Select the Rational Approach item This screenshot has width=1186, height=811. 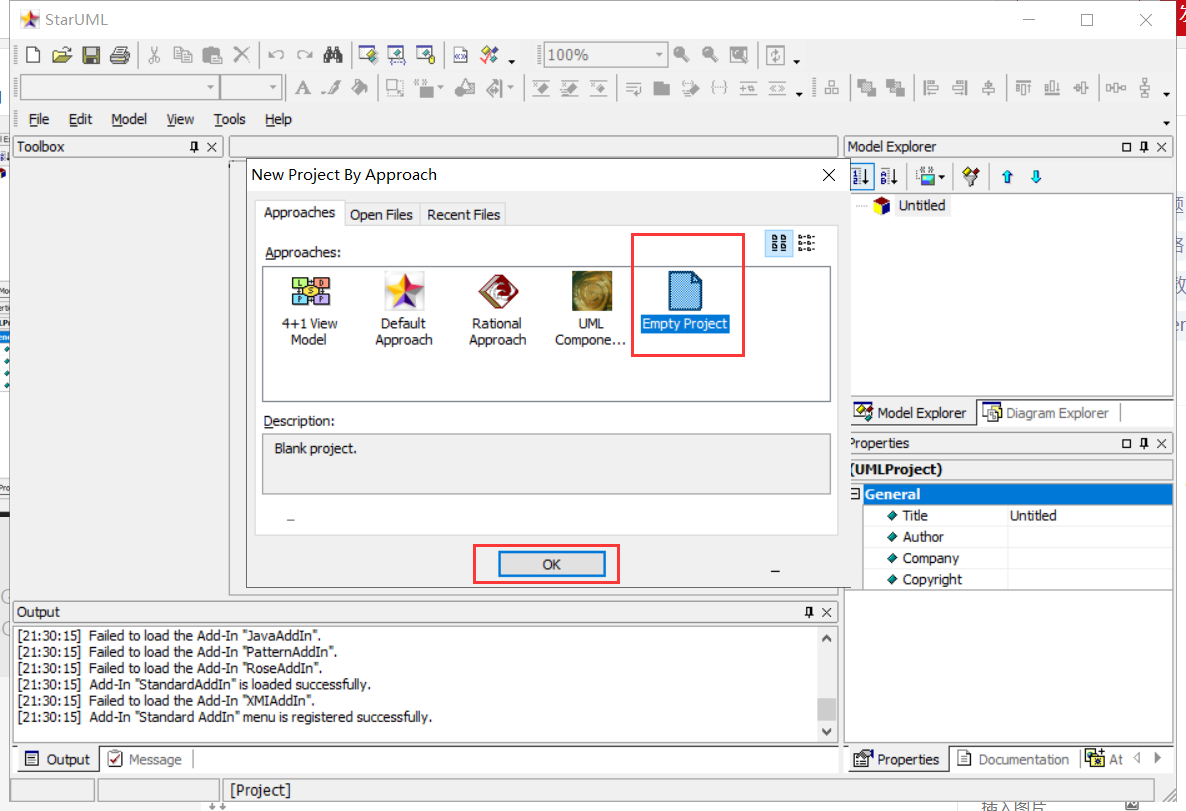tap(497, 311)
